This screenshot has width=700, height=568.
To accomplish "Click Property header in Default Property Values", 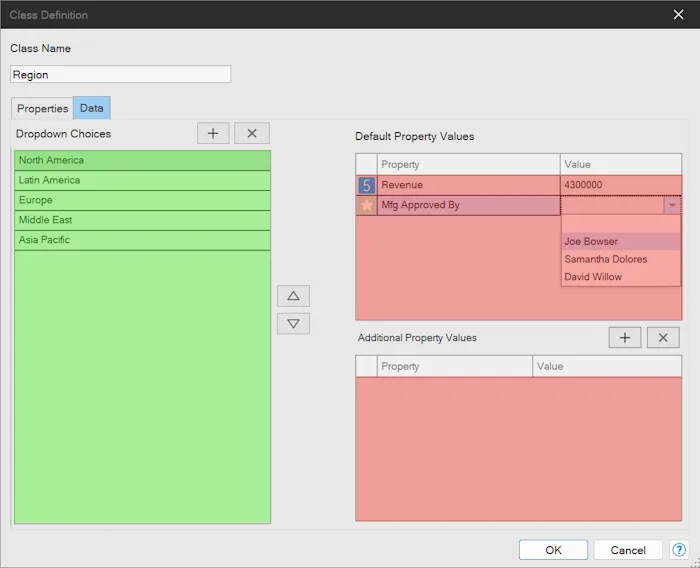I will point(469,164).
